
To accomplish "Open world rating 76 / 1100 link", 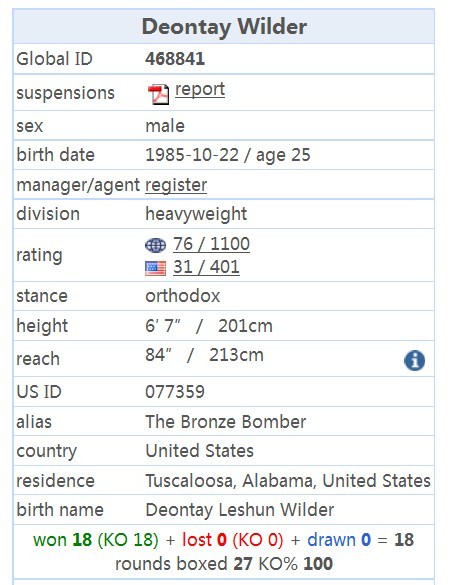I will tap(211, 244).
